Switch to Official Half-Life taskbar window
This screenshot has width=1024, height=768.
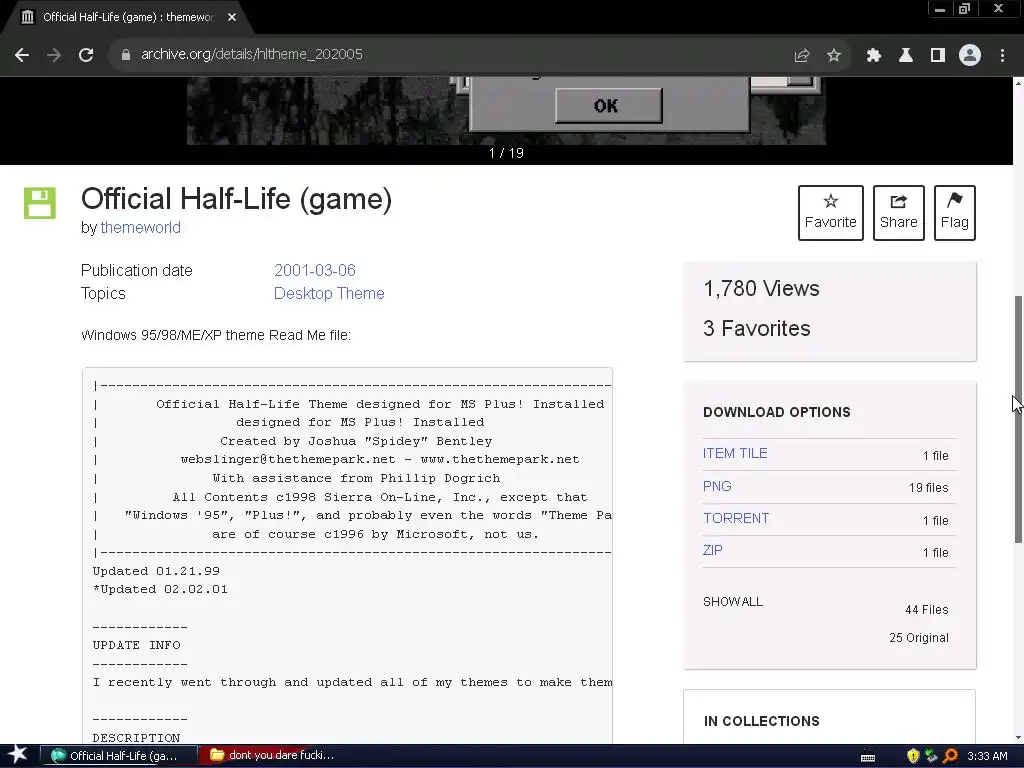118,756
